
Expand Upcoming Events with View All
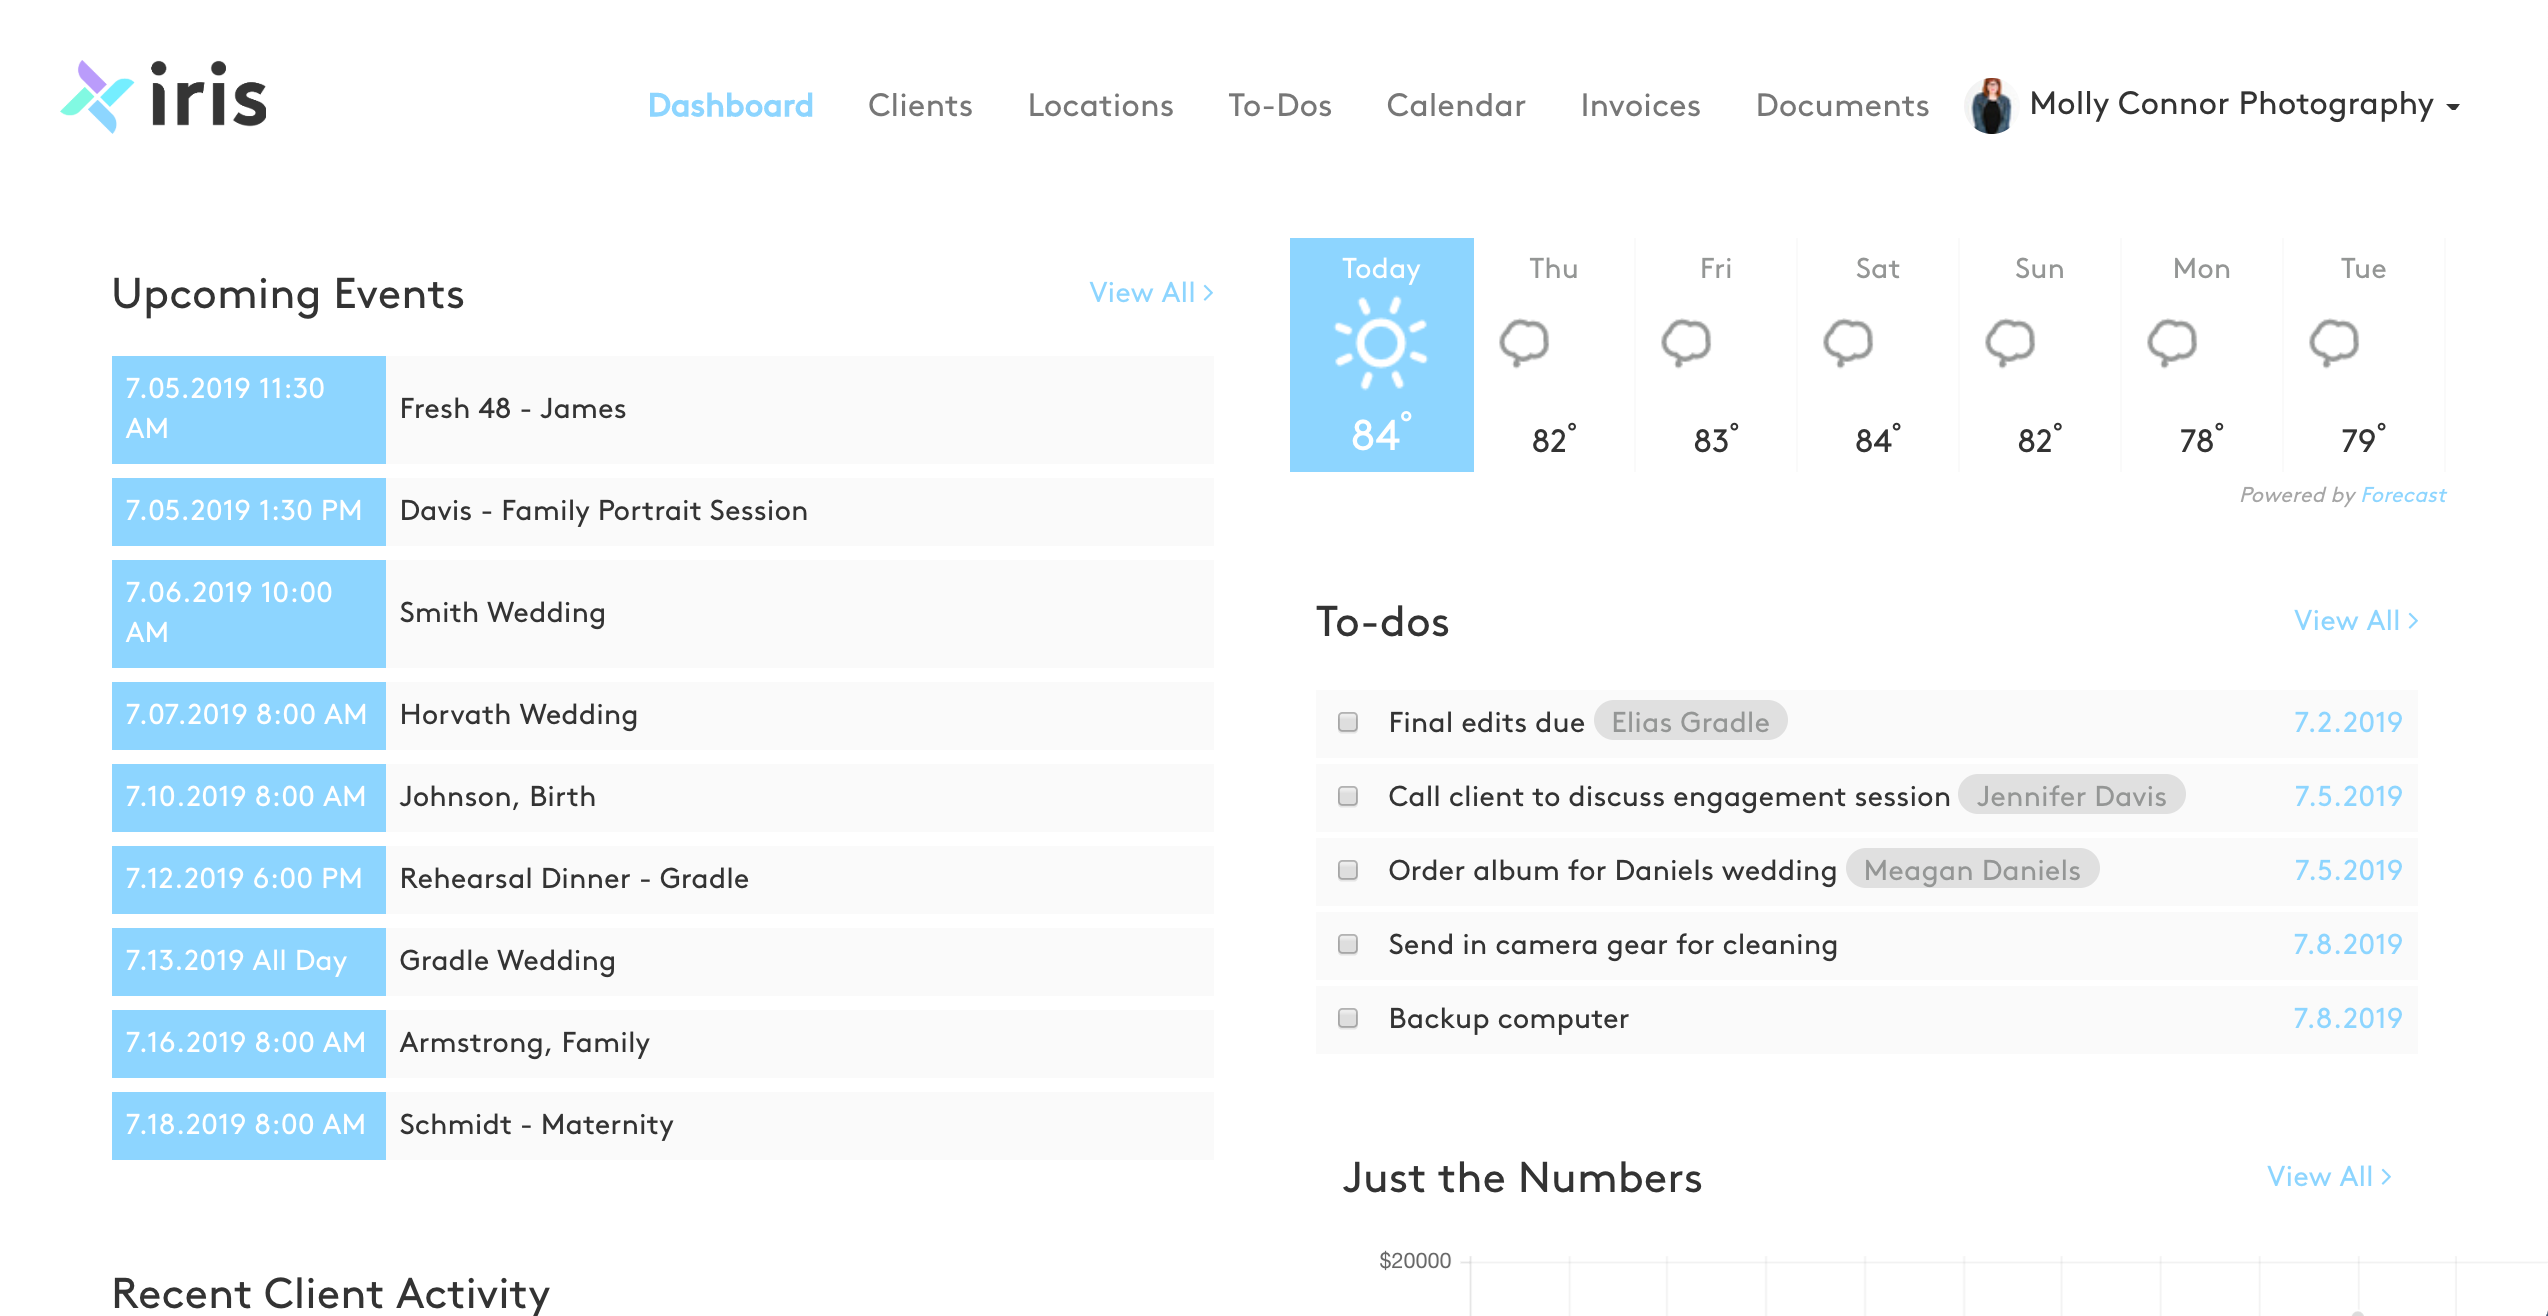(x=1150, y=292)
